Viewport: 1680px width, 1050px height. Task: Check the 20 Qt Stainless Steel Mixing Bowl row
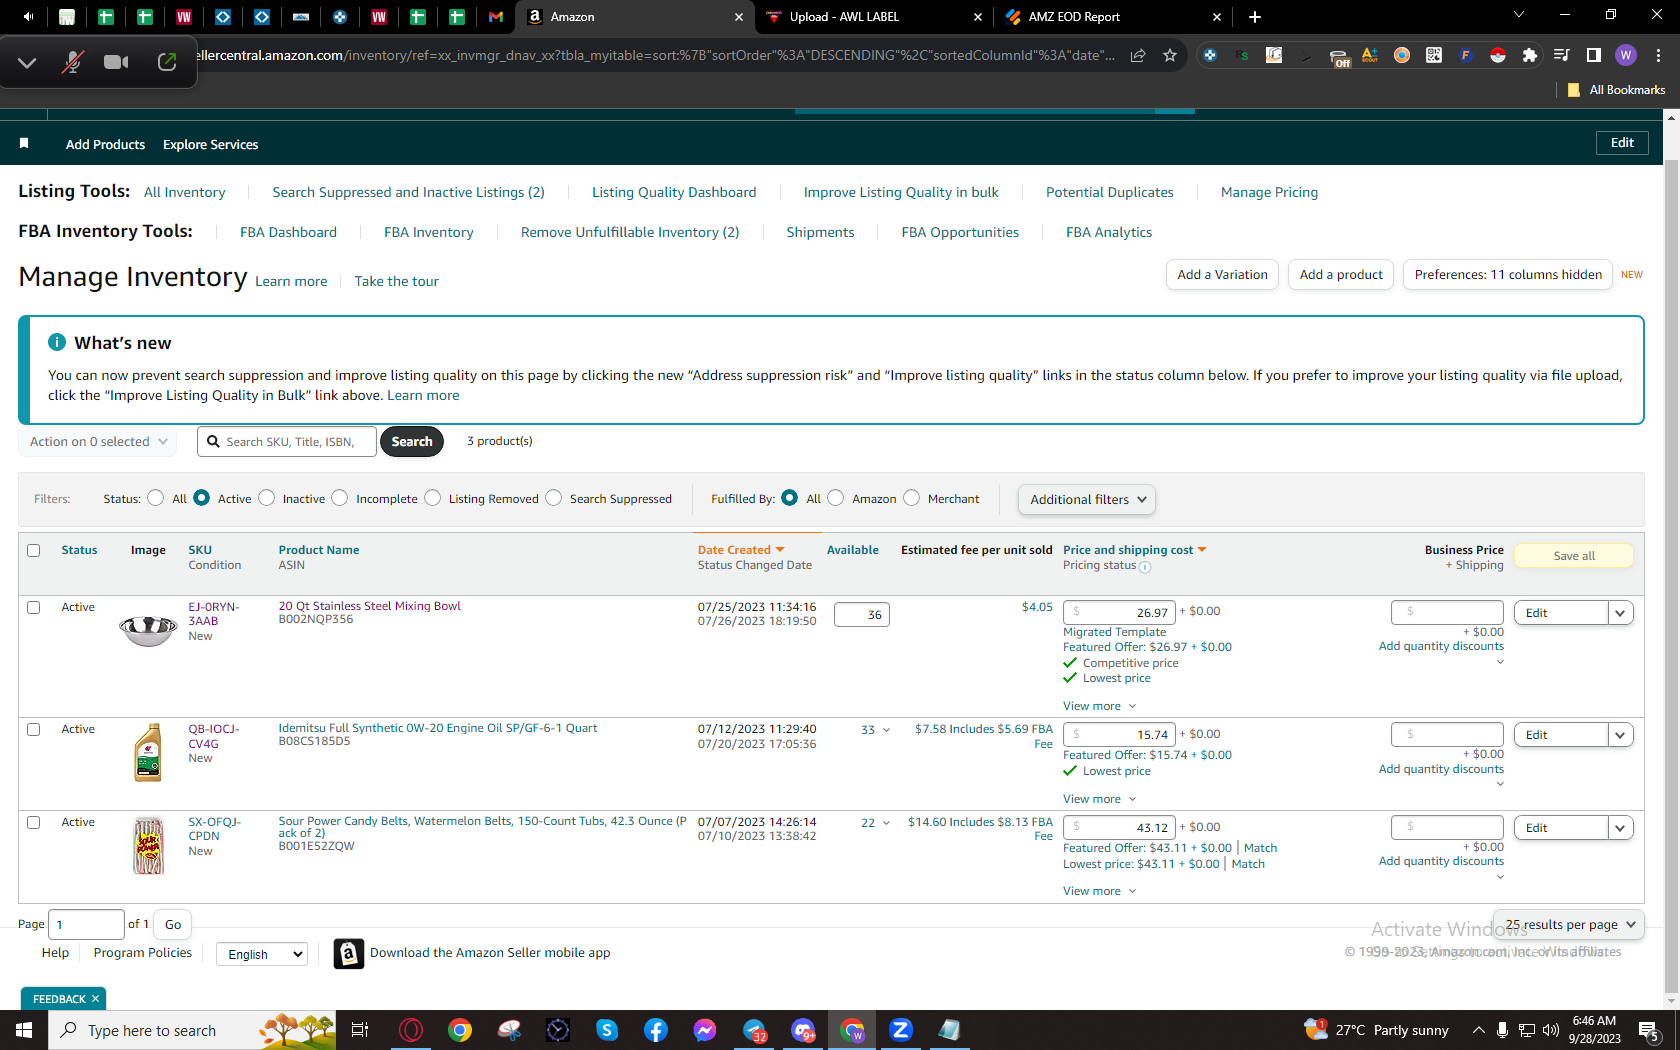click(x=34, y=608)
